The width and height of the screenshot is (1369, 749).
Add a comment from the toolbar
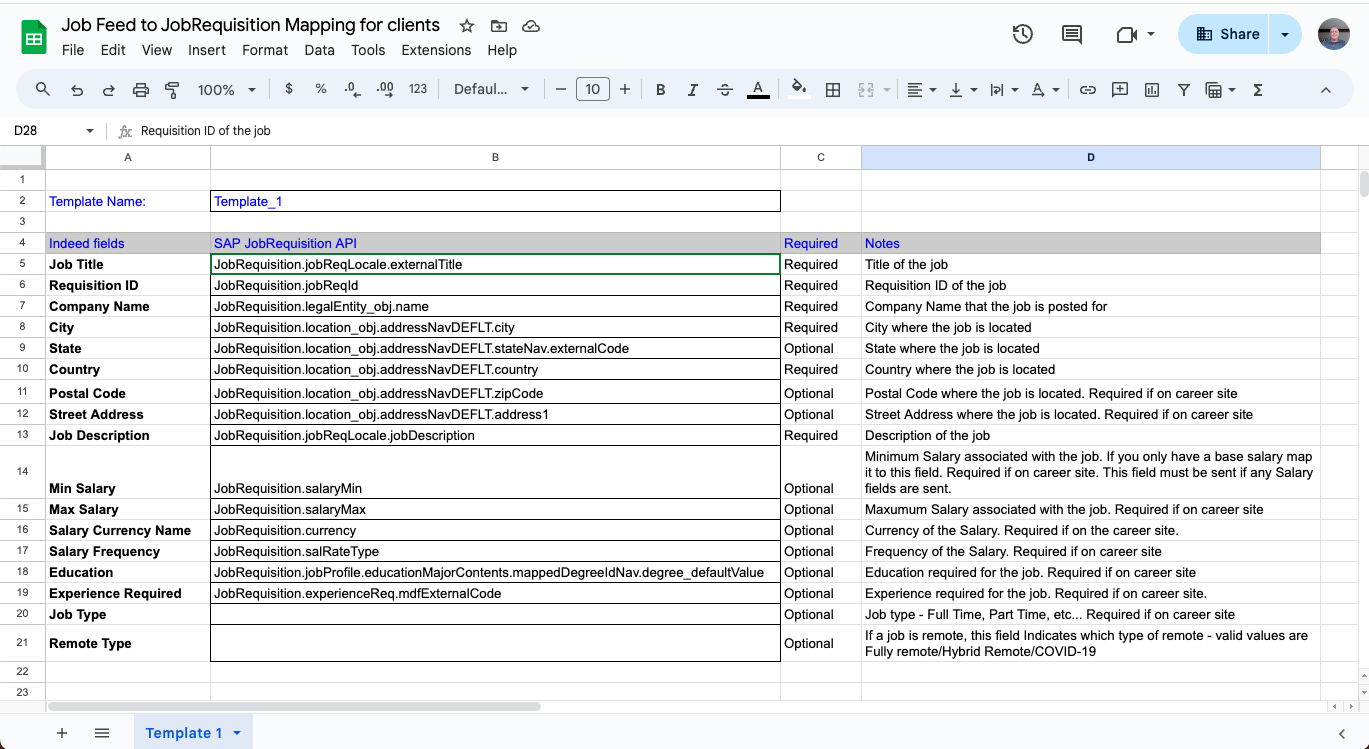click(1120, 89)
